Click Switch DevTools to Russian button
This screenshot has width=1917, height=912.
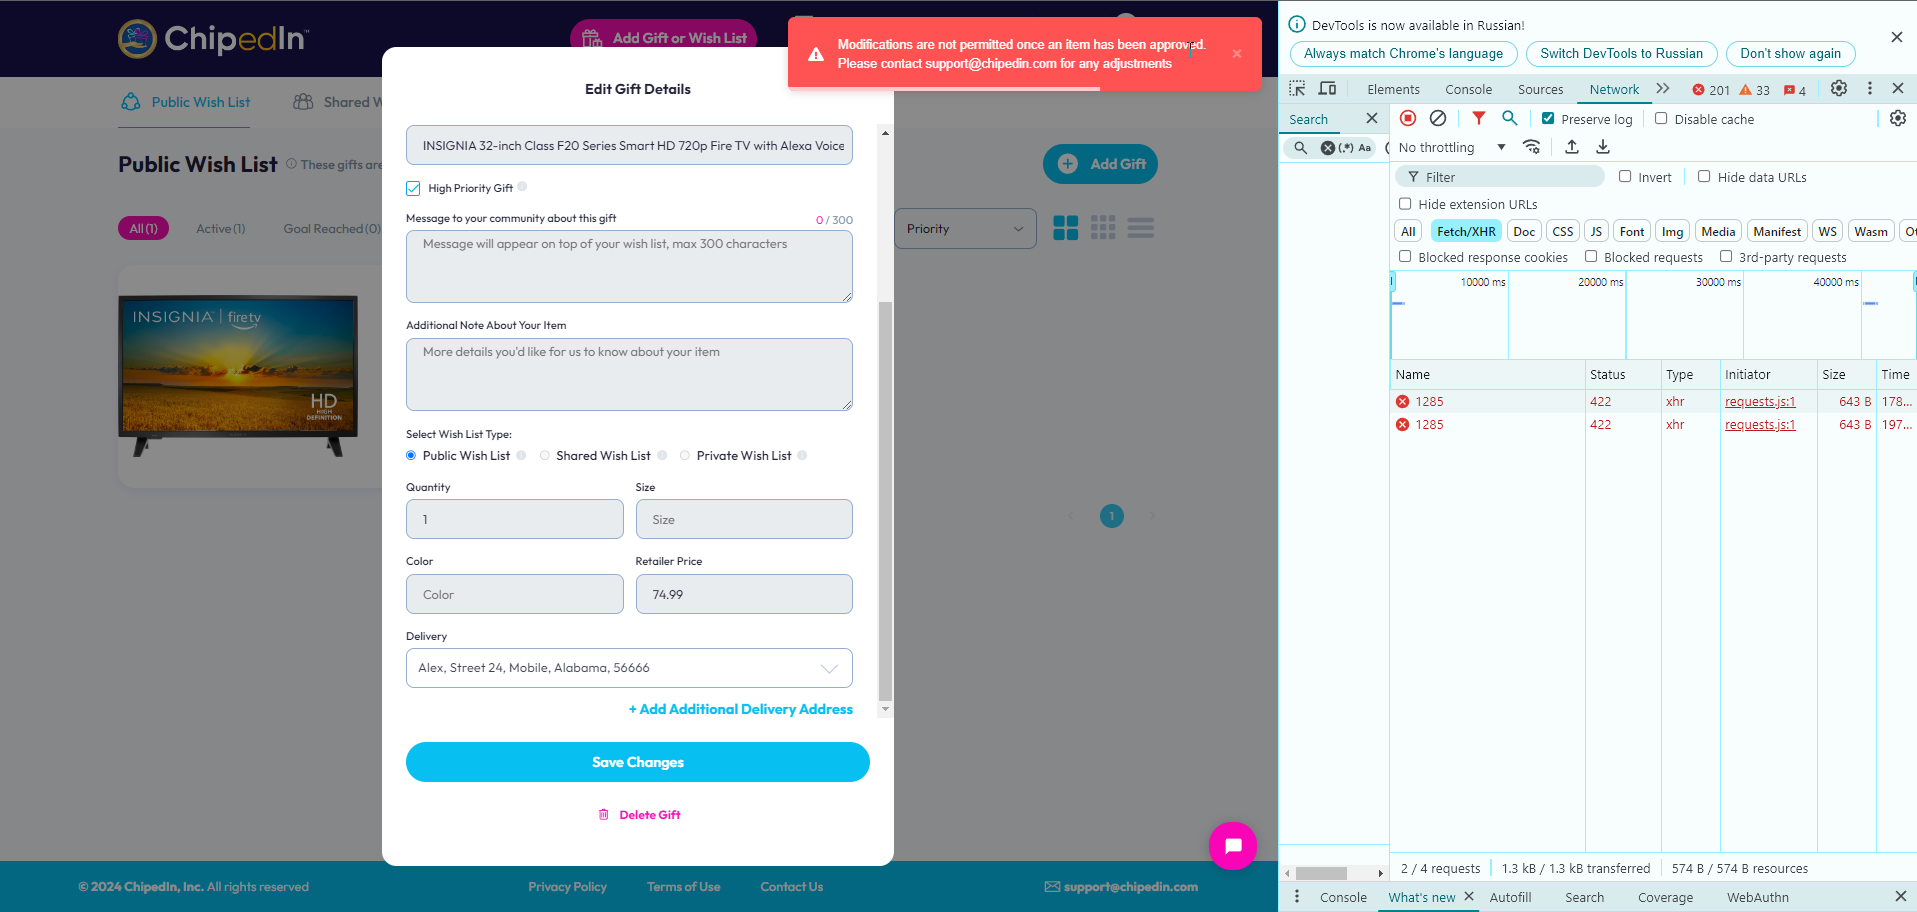(x=1621, y=54)
